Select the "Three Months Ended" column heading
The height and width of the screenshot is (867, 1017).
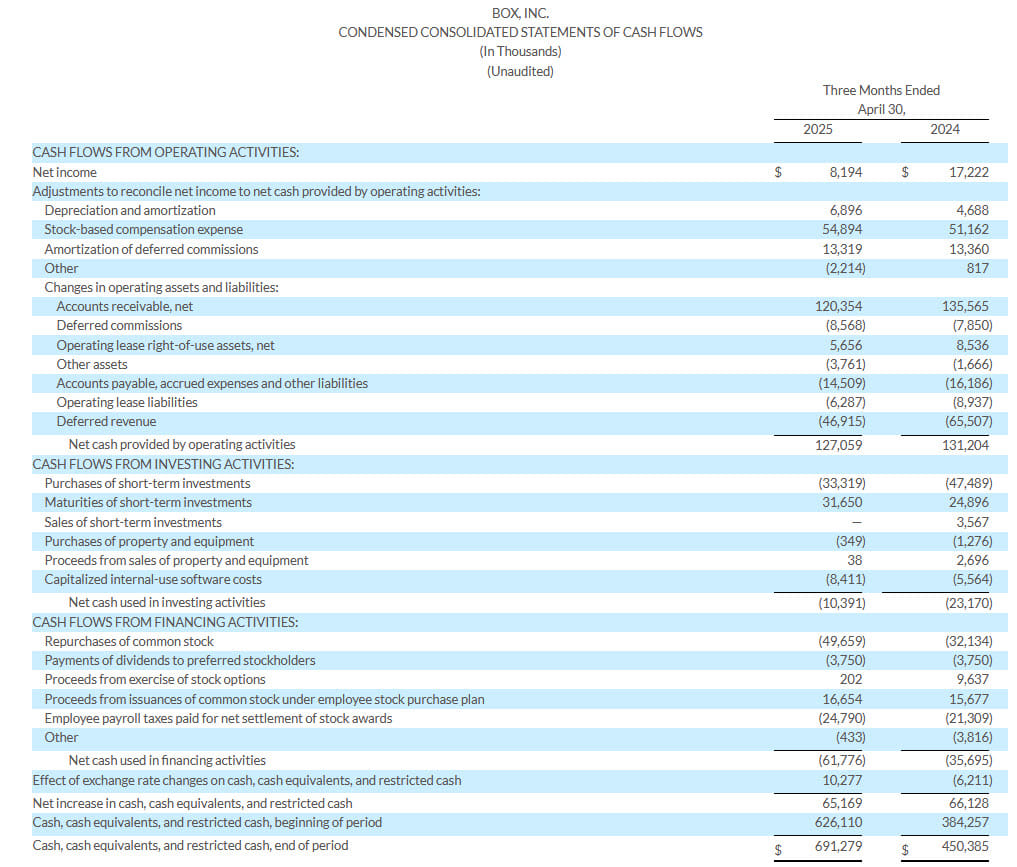click(881, 90)
